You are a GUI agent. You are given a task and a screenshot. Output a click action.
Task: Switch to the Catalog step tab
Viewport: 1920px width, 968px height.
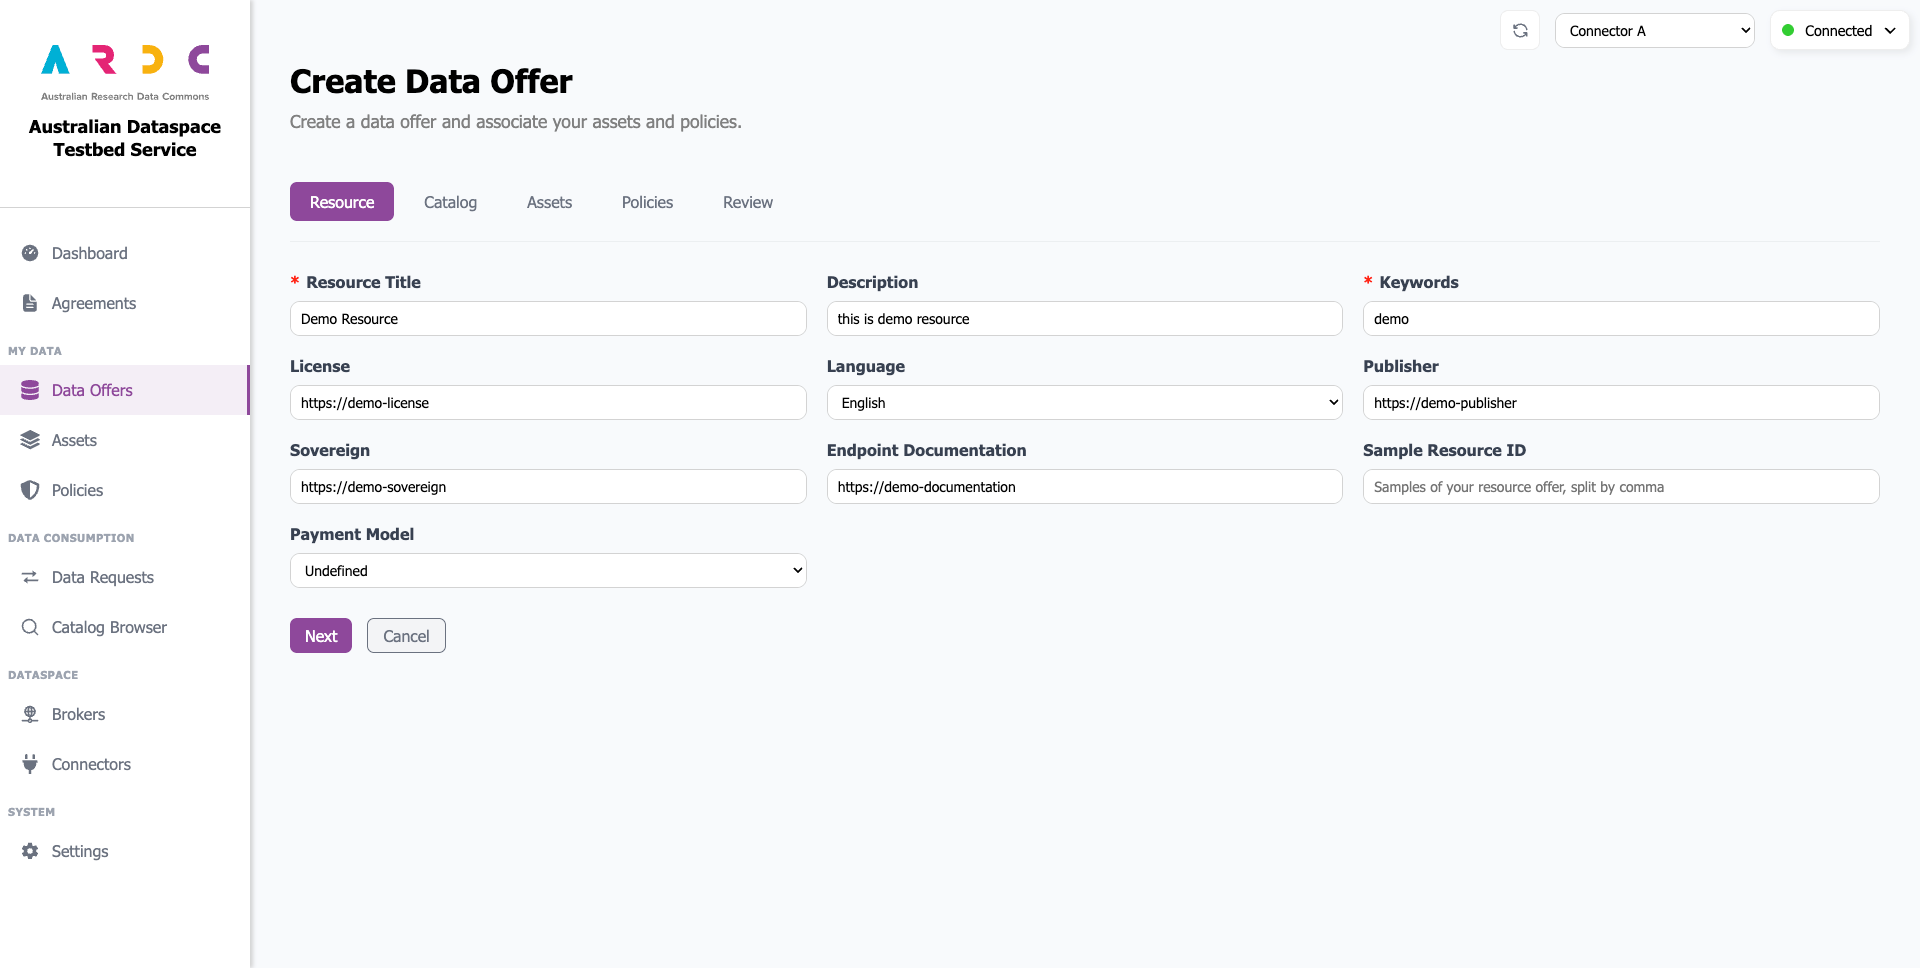(450, 202)
